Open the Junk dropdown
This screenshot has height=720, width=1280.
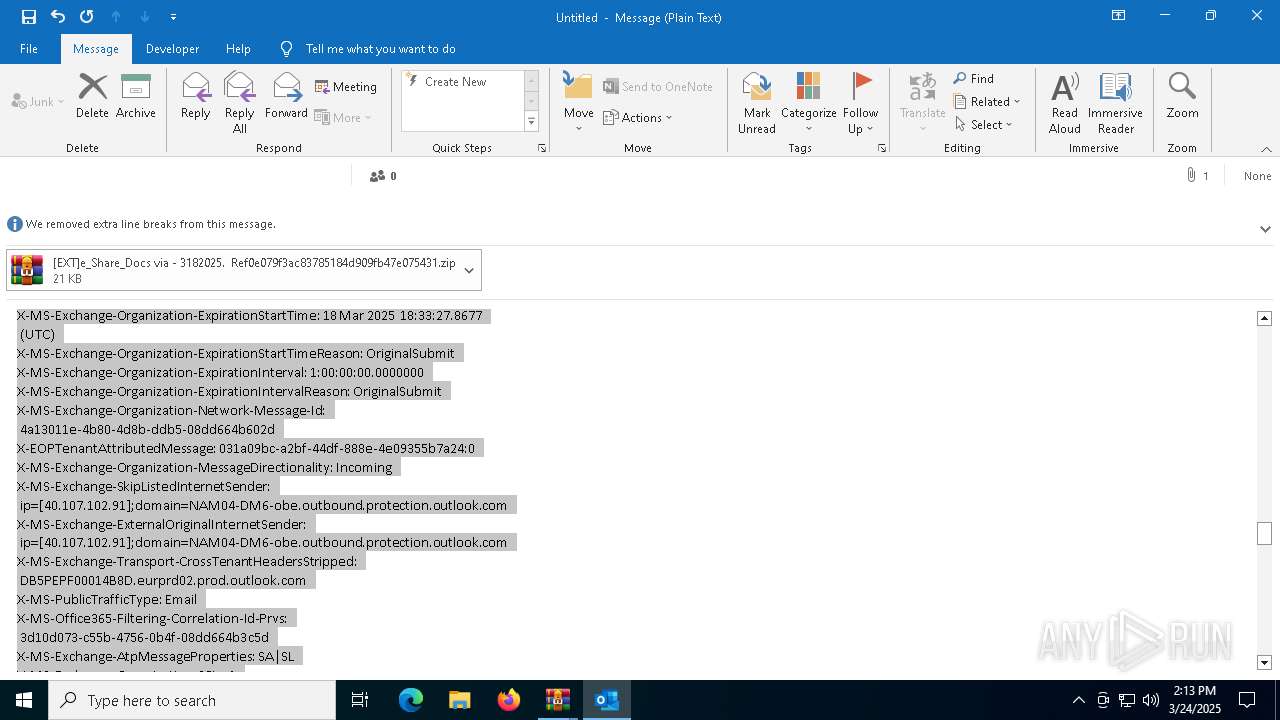(x=38, y=101)
